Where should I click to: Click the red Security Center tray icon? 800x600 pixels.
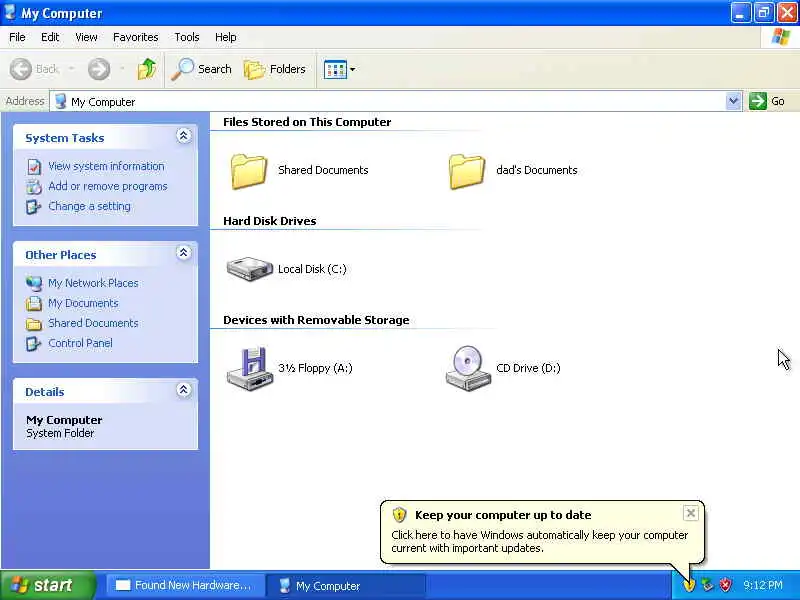(725, 585)
